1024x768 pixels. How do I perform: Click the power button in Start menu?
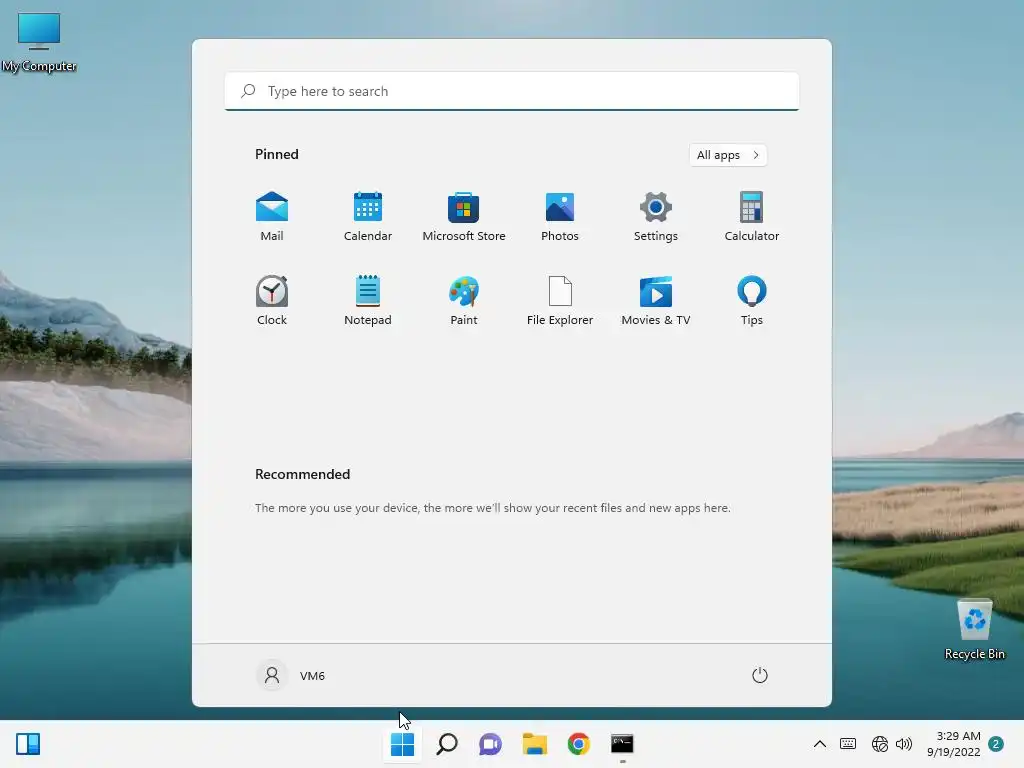pos(760,675)
